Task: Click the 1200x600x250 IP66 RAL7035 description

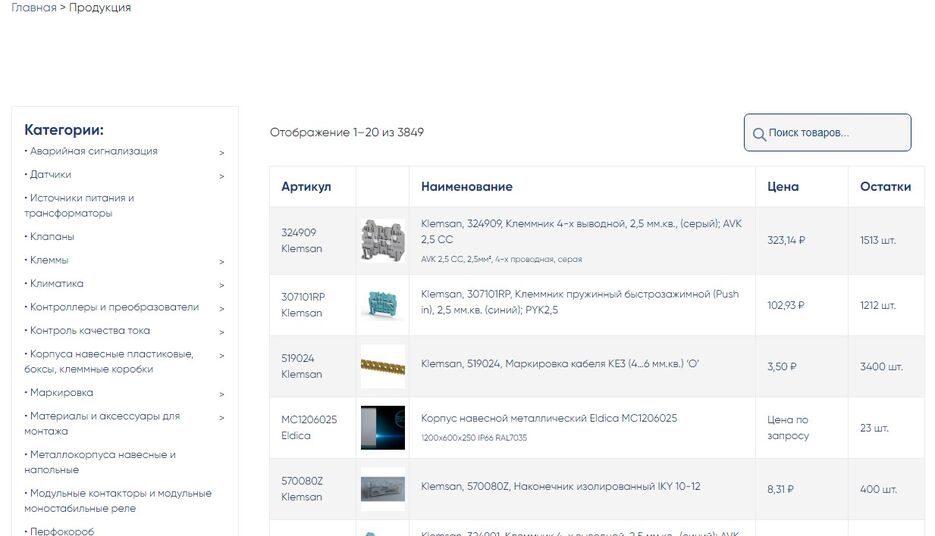Action: pyautogui.click(x=474, y=438)
